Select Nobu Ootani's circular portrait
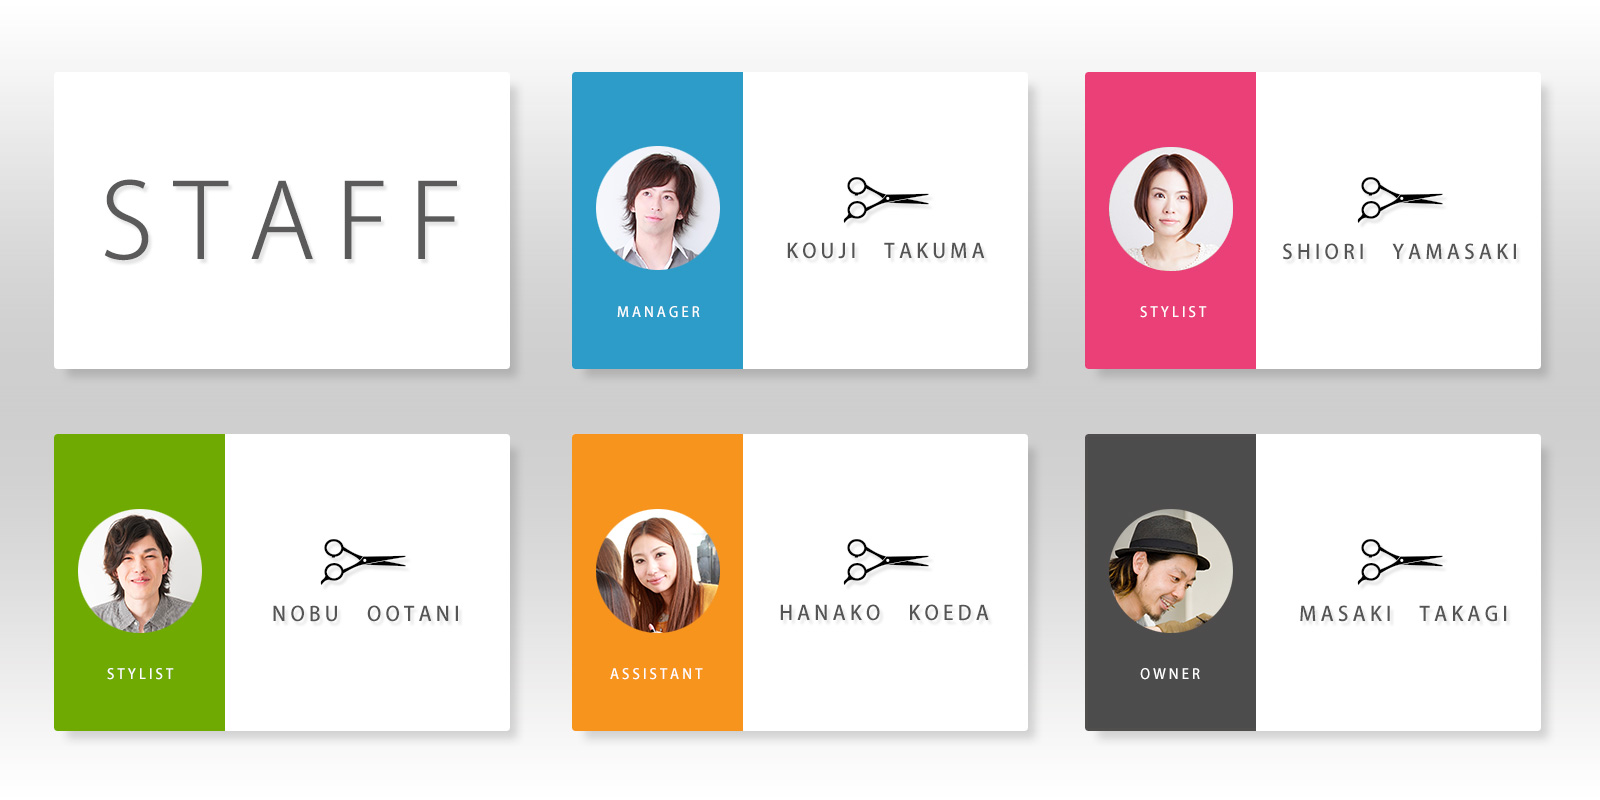1600x800 pixels. 140,571
